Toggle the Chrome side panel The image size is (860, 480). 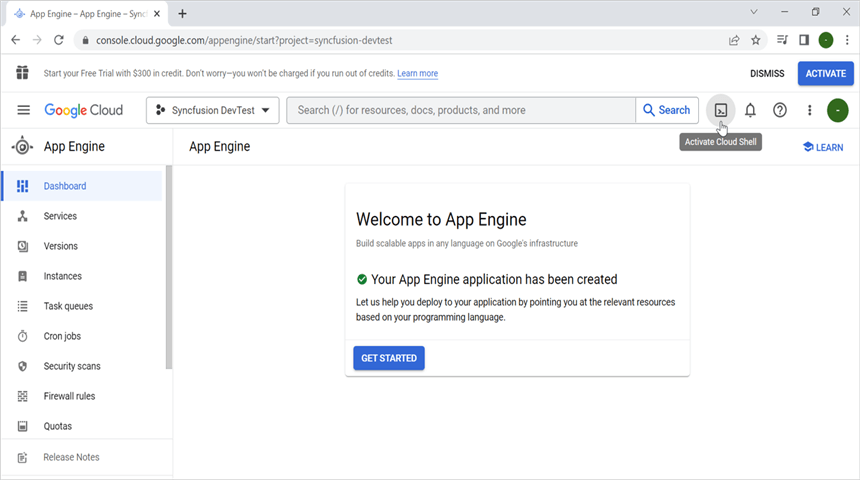(x=803, y=40)
